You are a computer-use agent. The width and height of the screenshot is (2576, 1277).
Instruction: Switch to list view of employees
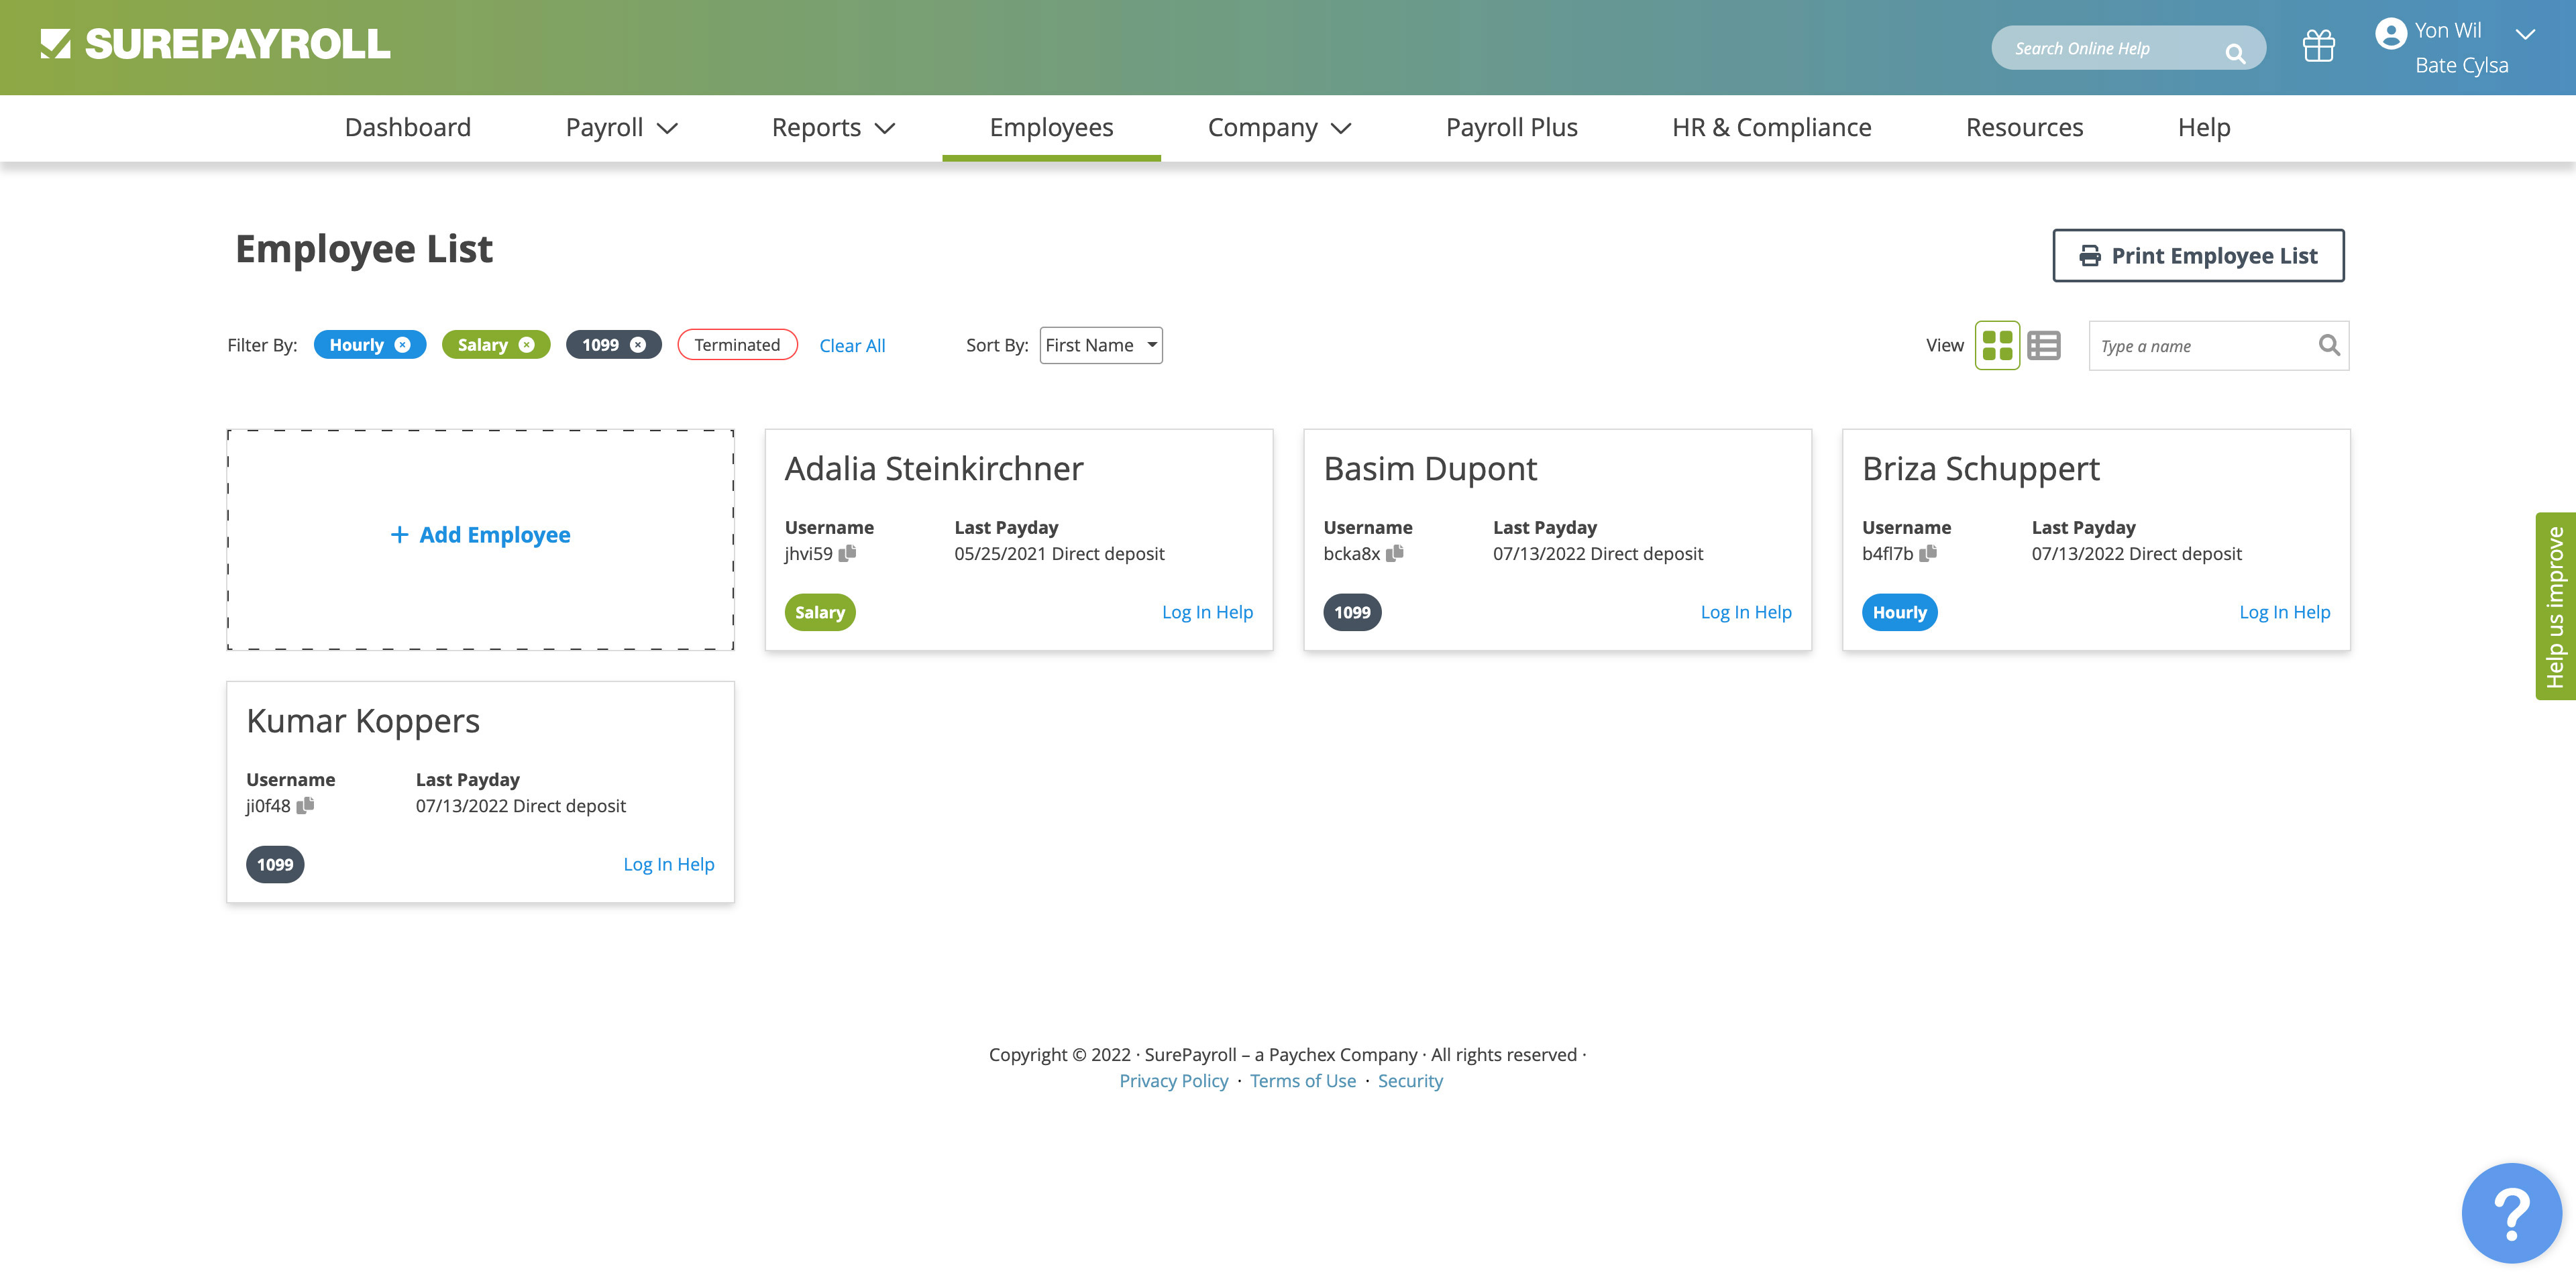point(2044,345)
